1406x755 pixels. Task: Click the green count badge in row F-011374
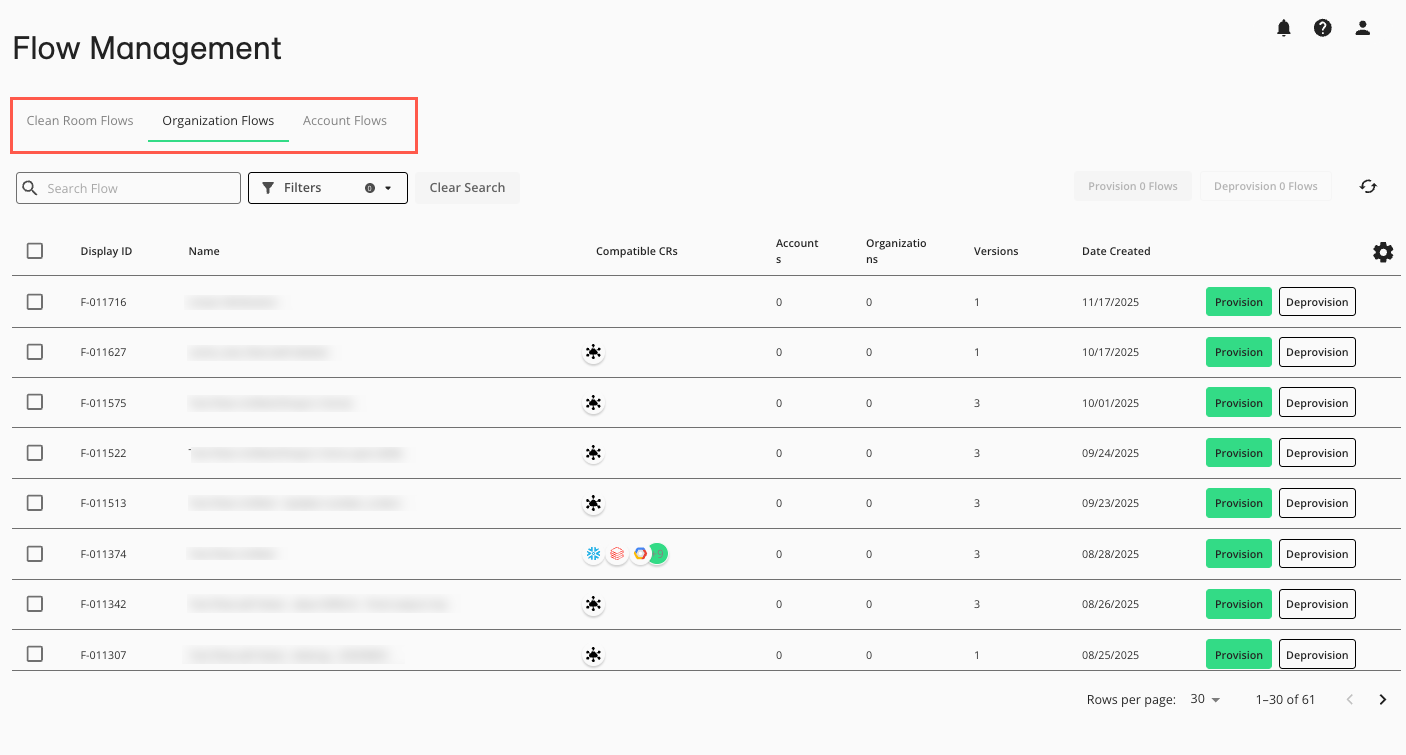[x=659, y=554]
